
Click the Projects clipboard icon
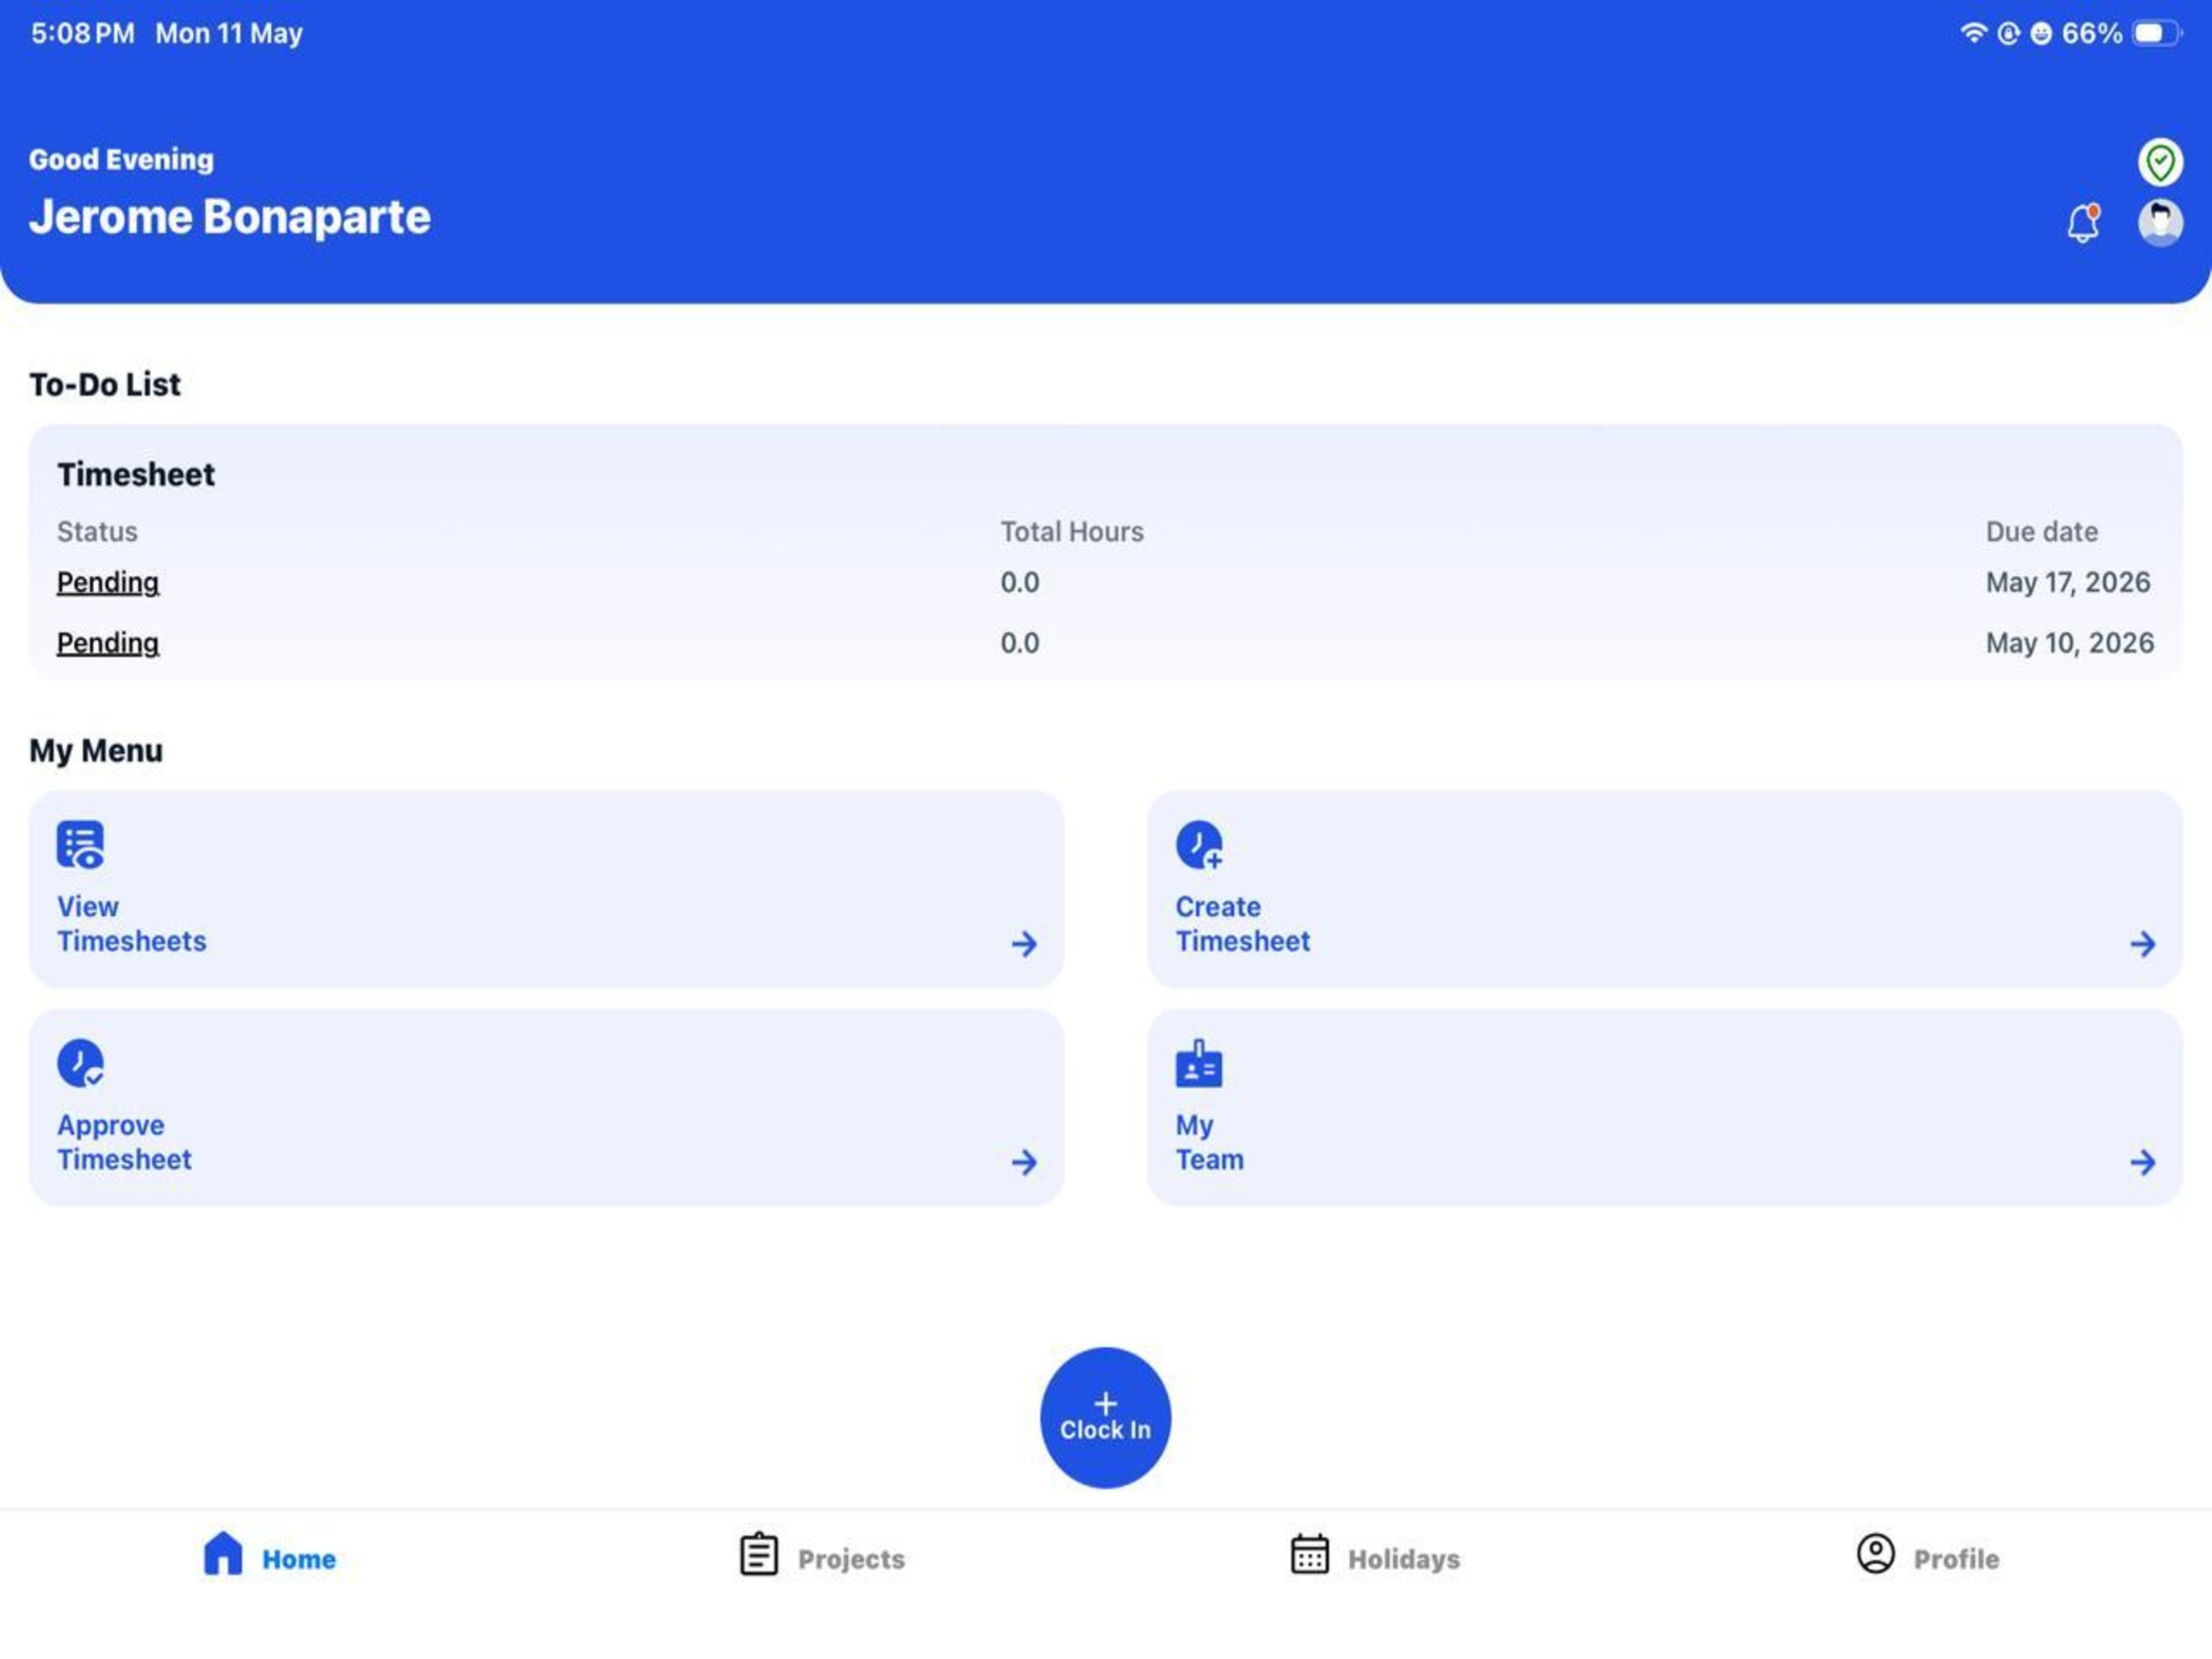pos(759,1554)
